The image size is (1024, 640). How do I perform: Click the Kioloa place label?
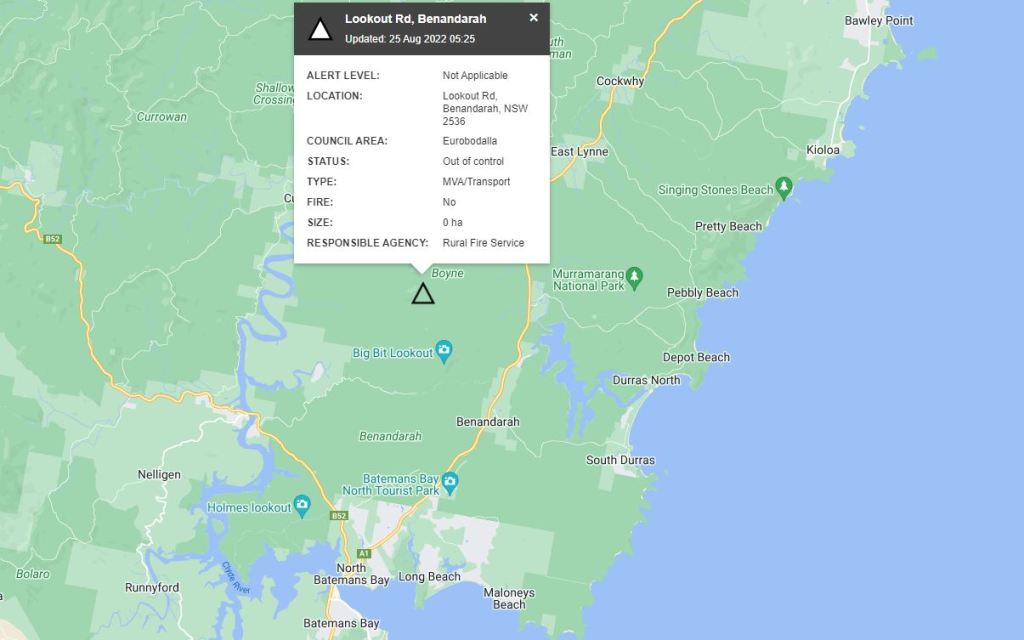(x=823, y=150)
